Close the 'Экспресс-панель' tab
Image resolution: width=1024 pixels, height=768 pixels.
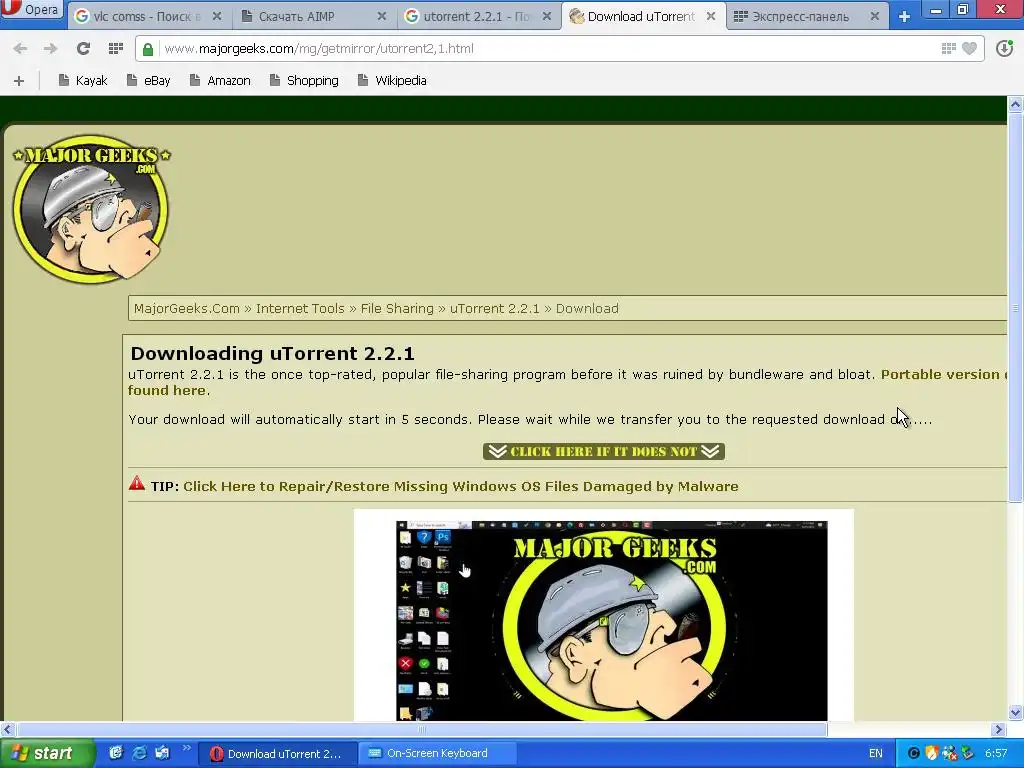tap(875, 16)
